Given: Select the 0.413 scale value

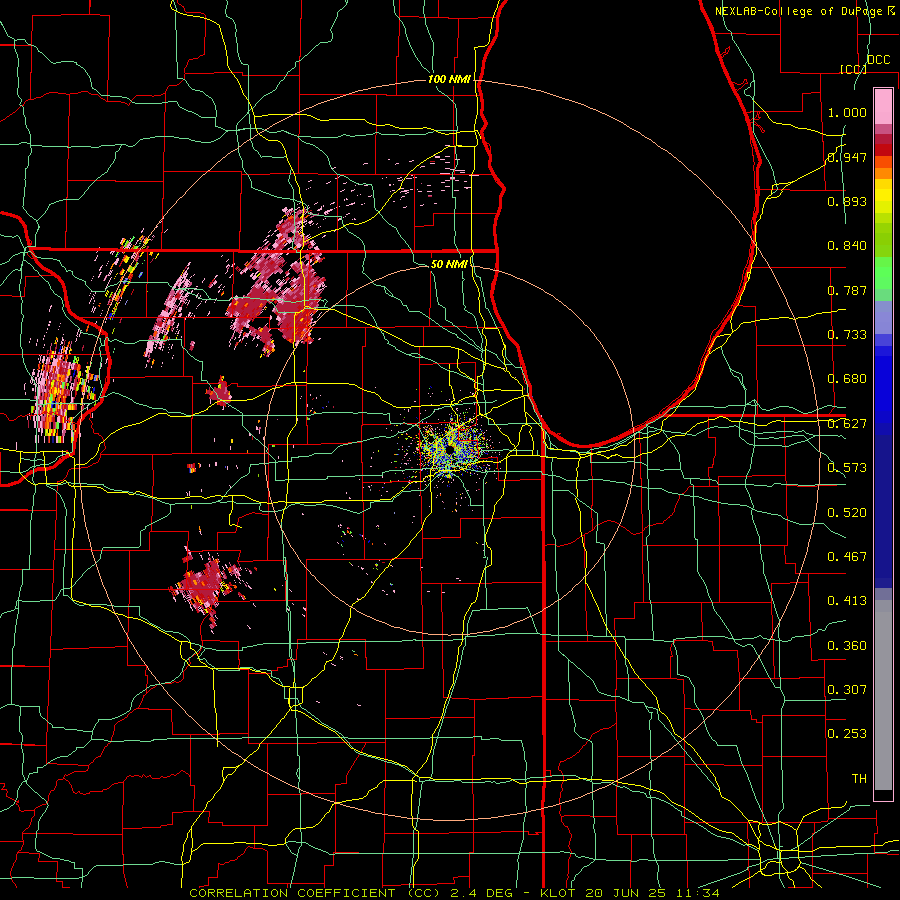Looking at the screenshot, I should (847, 601).
